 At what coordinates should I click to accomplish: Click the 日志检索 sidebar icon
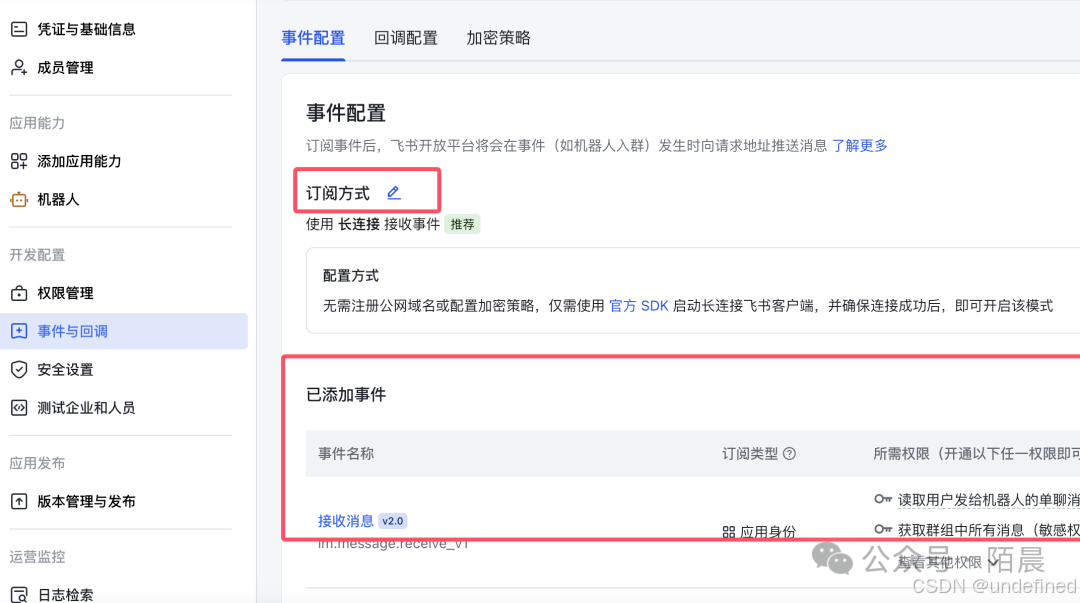(18, 592)
